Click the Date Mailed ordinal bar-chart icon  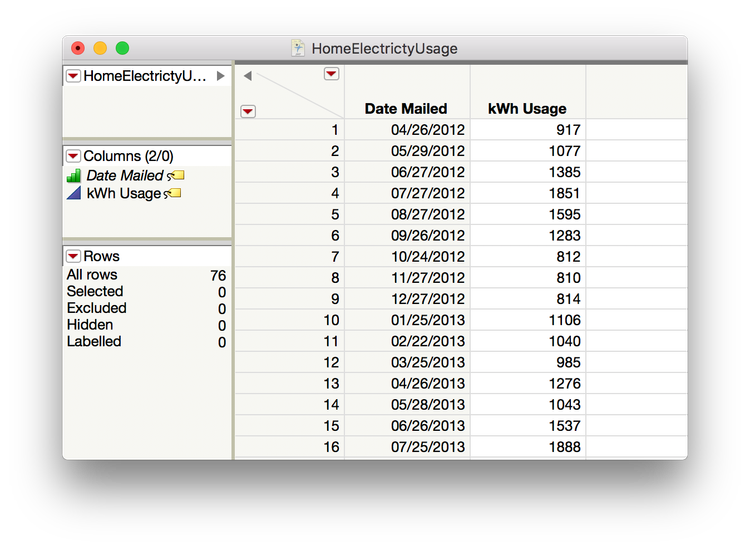[x=74, y=176]
